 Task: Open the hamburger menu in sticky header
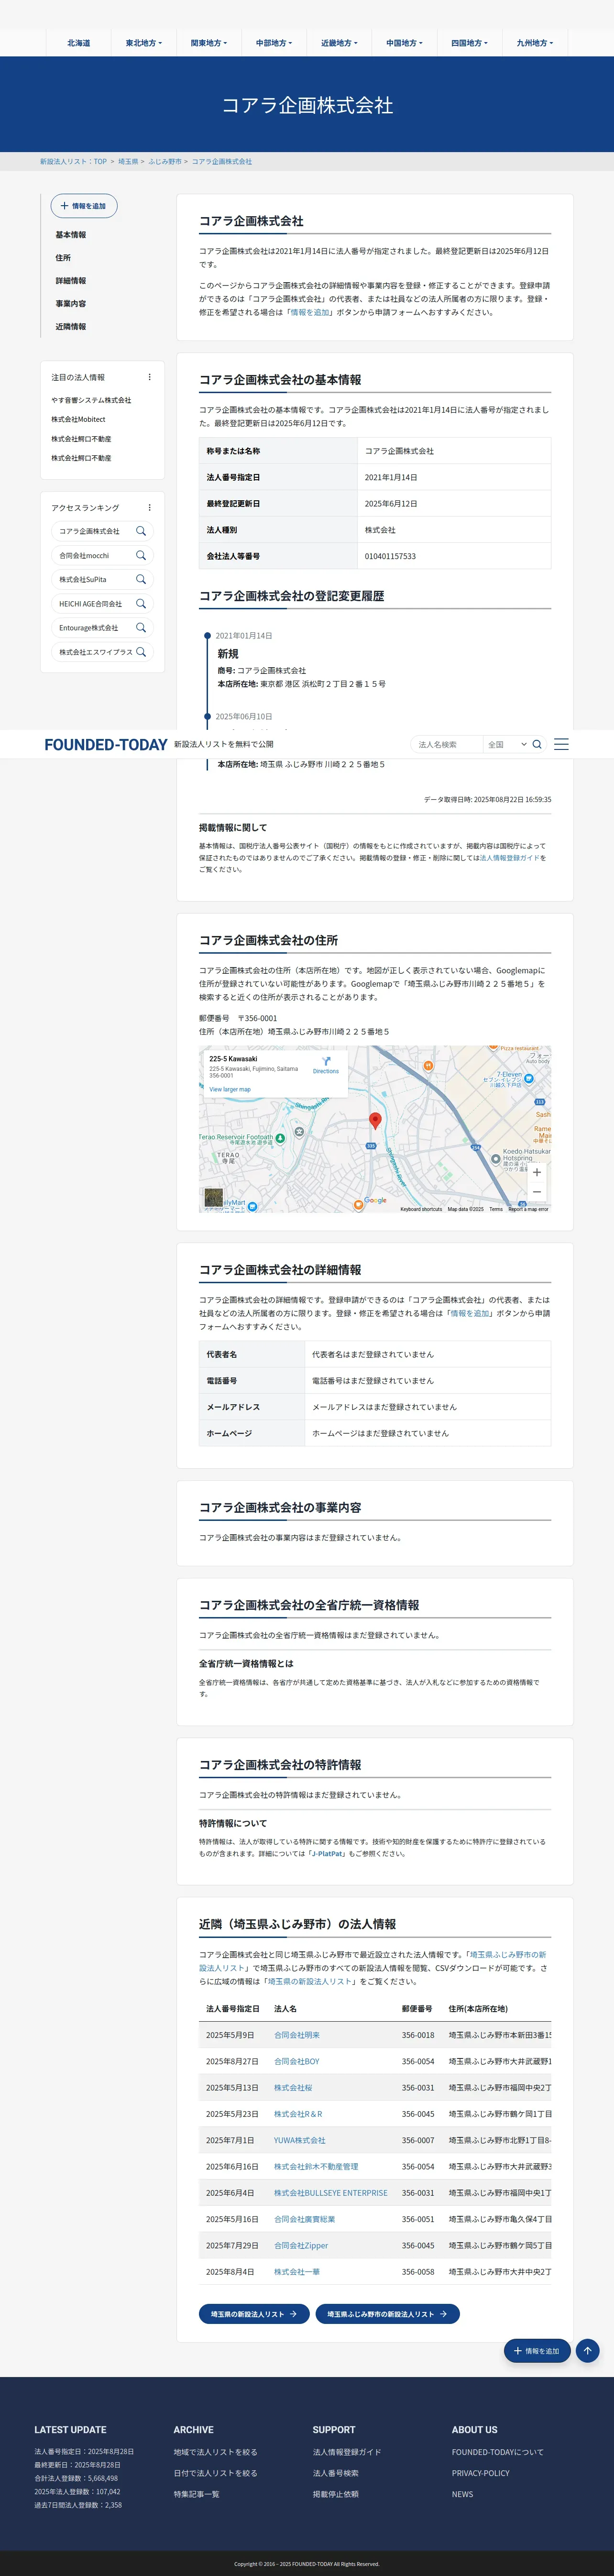point(561,744)
